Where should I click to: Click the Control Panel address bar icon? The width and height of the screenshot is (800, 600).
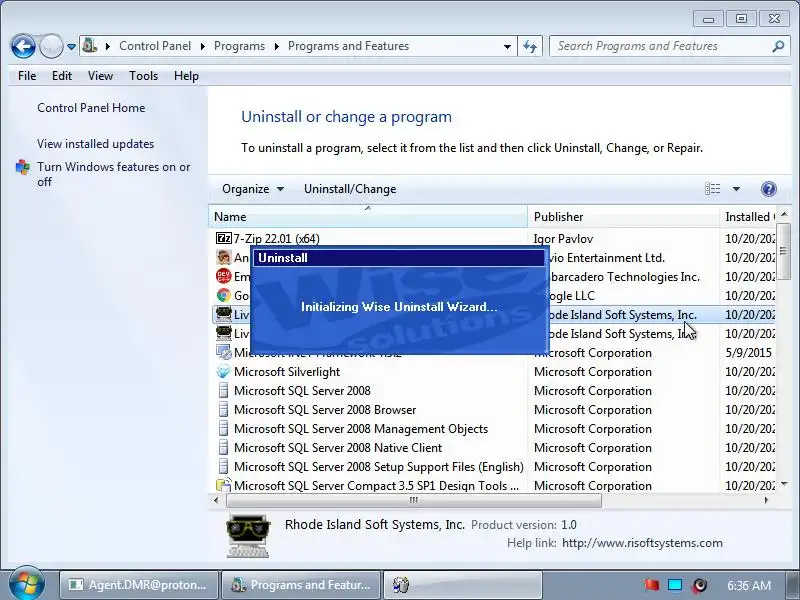point(90,45)
